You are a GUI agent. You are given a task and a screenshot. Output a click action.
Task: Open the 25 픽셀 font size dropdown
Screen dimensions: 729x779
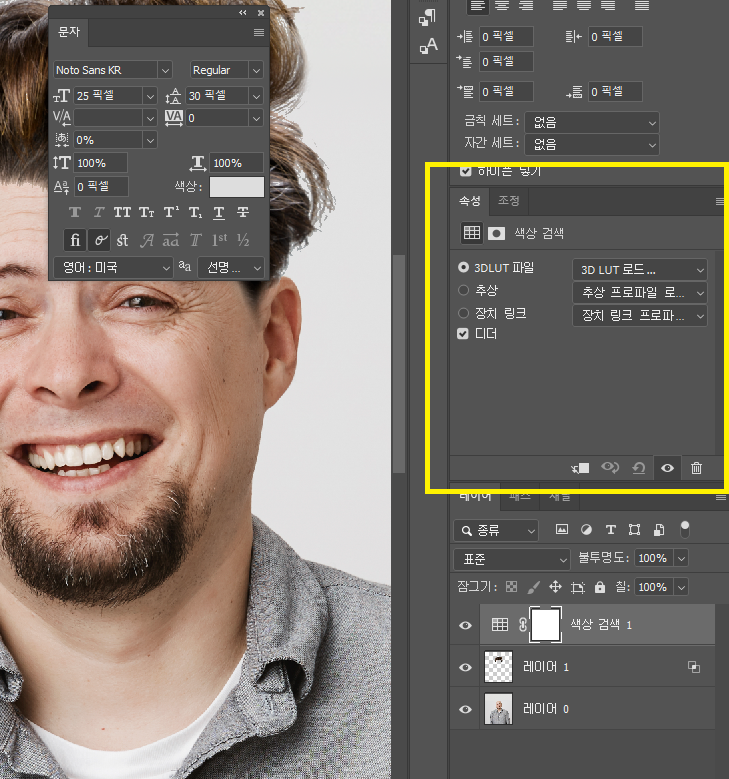(x=150, y=95)
